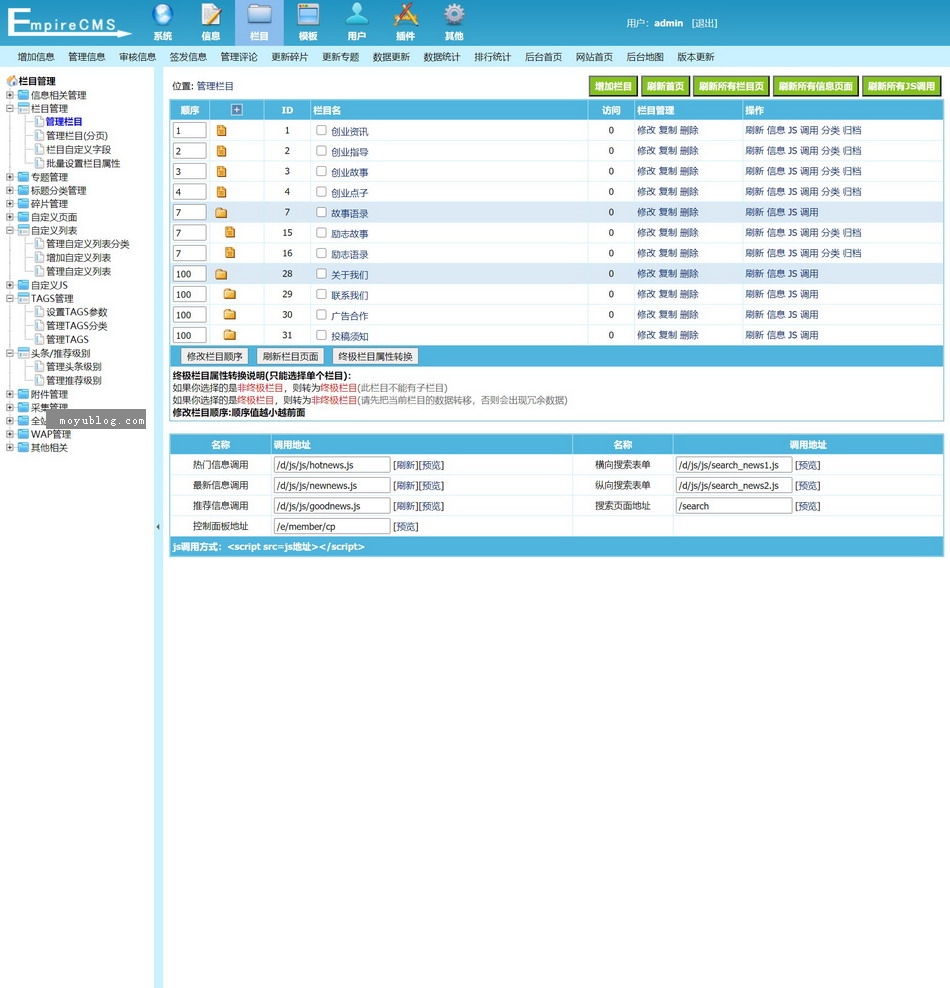Open the 数据更新 menu item
Screen dimensions: 950x988
coord(391,57)
